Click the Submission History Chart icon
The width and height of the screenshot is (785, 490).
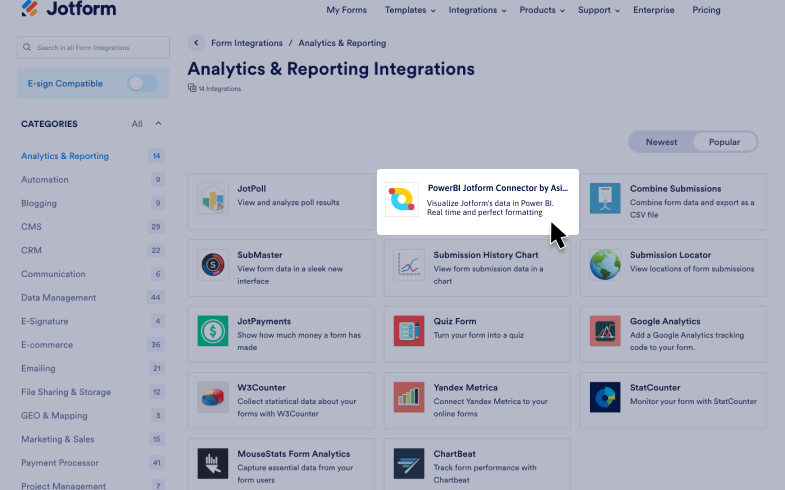[409, 265]
